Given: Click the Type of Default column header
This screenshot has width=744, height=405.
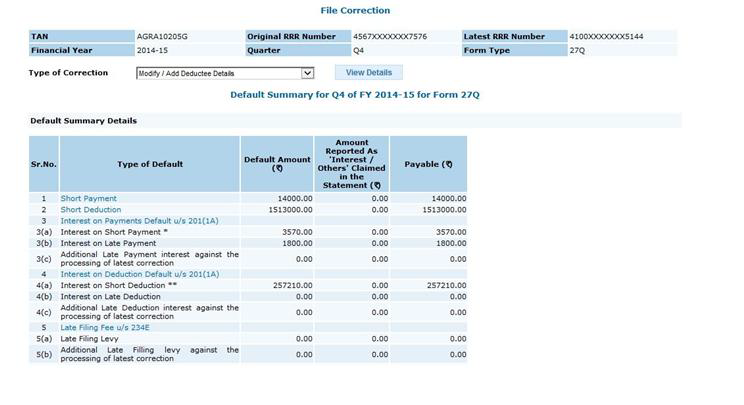Looking at the screenshot, I should point(150,164).
